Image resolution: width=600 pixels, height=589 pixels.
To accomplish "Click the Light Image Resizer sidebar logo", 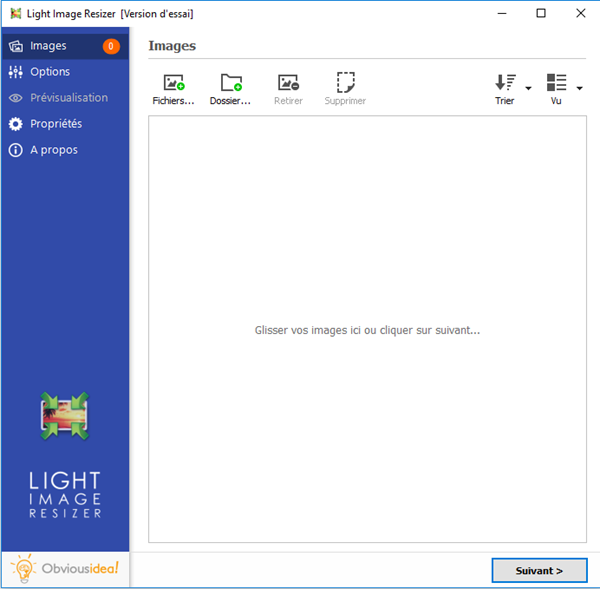I will 65,455.
